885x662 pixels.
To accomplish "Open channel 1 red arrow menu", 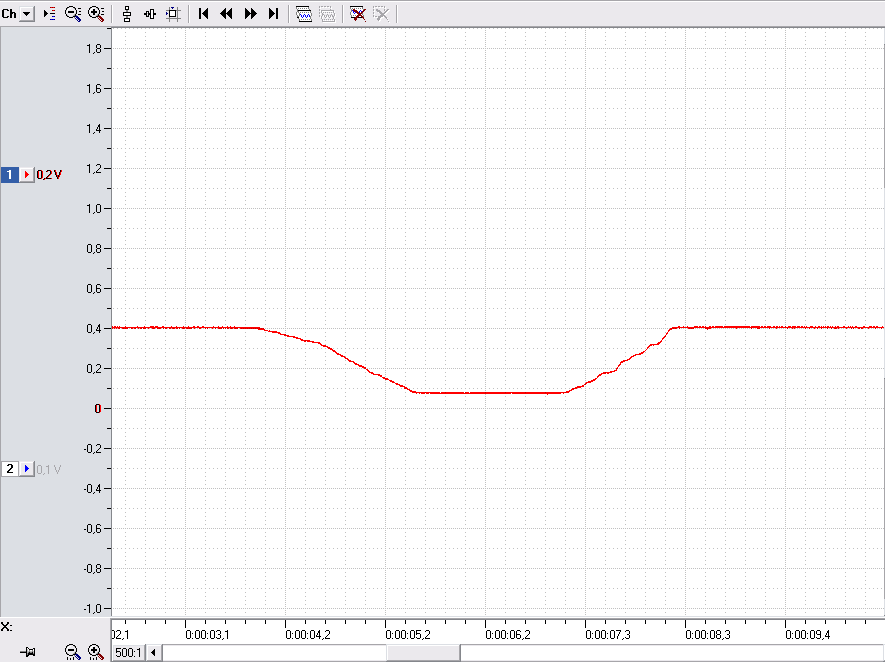I will (27, 175).
